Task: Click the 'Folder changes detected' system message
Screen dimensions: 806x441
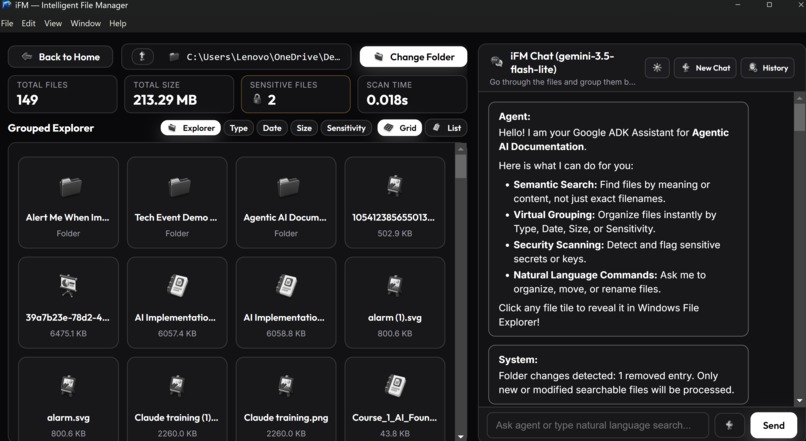Action: pos(616,383)
